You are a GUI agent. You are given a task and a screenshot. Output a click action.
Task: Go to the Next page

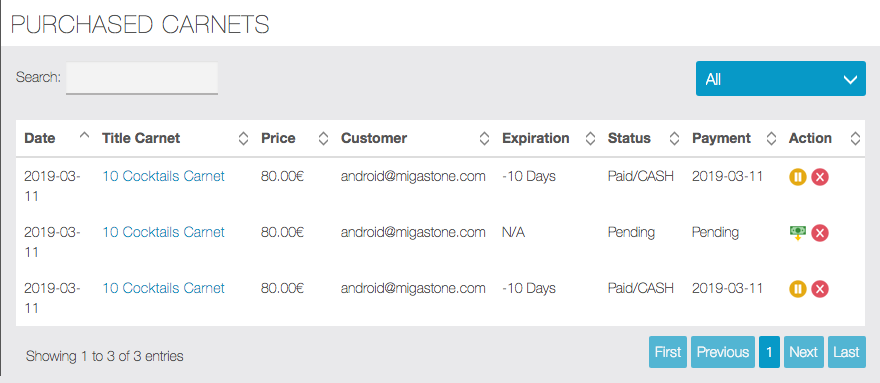[x=804, y=352]
